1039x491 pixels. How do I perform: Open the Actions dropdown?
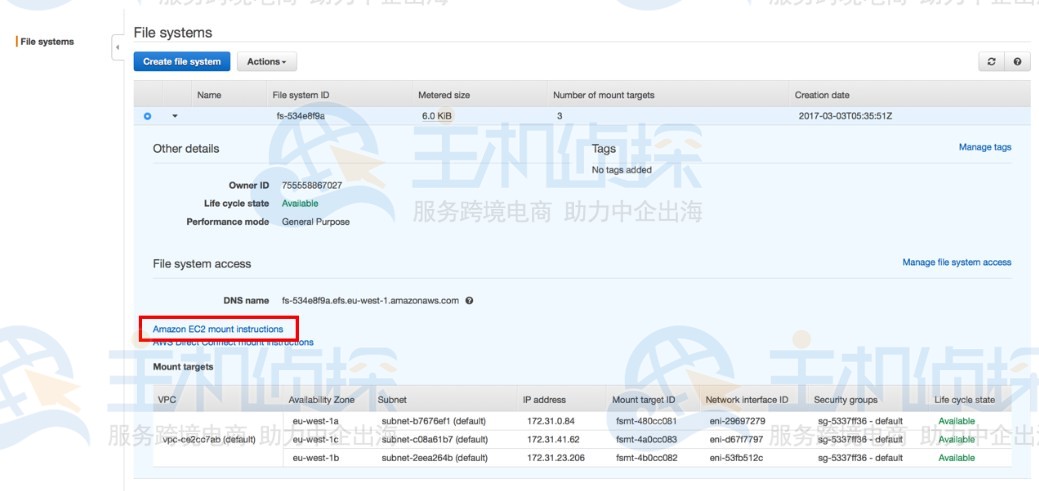(266, 62)
